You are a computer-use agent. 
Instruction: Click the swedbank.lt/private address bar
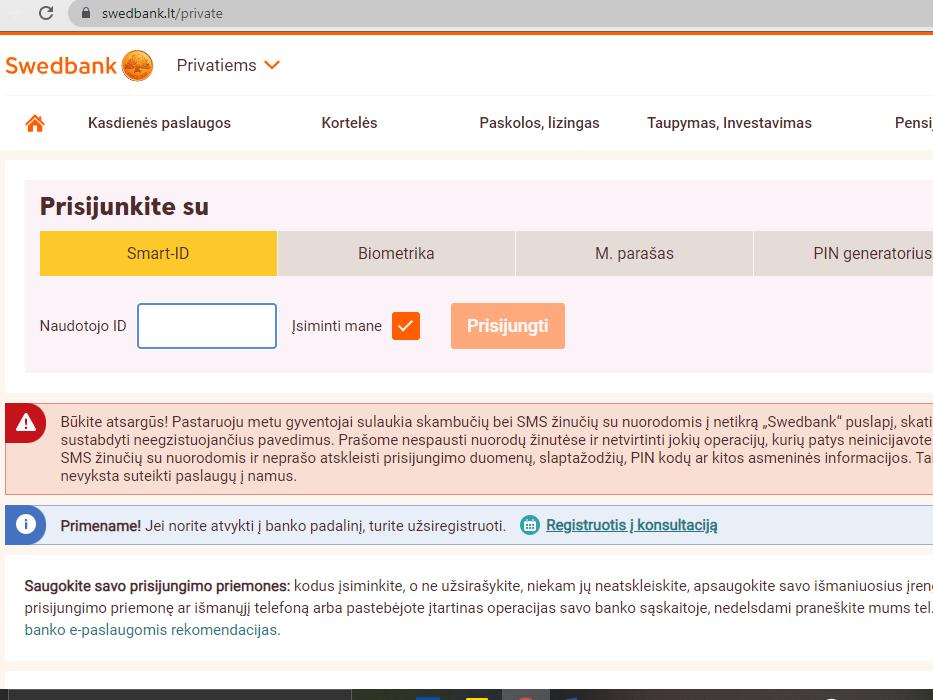click(500, 13)
